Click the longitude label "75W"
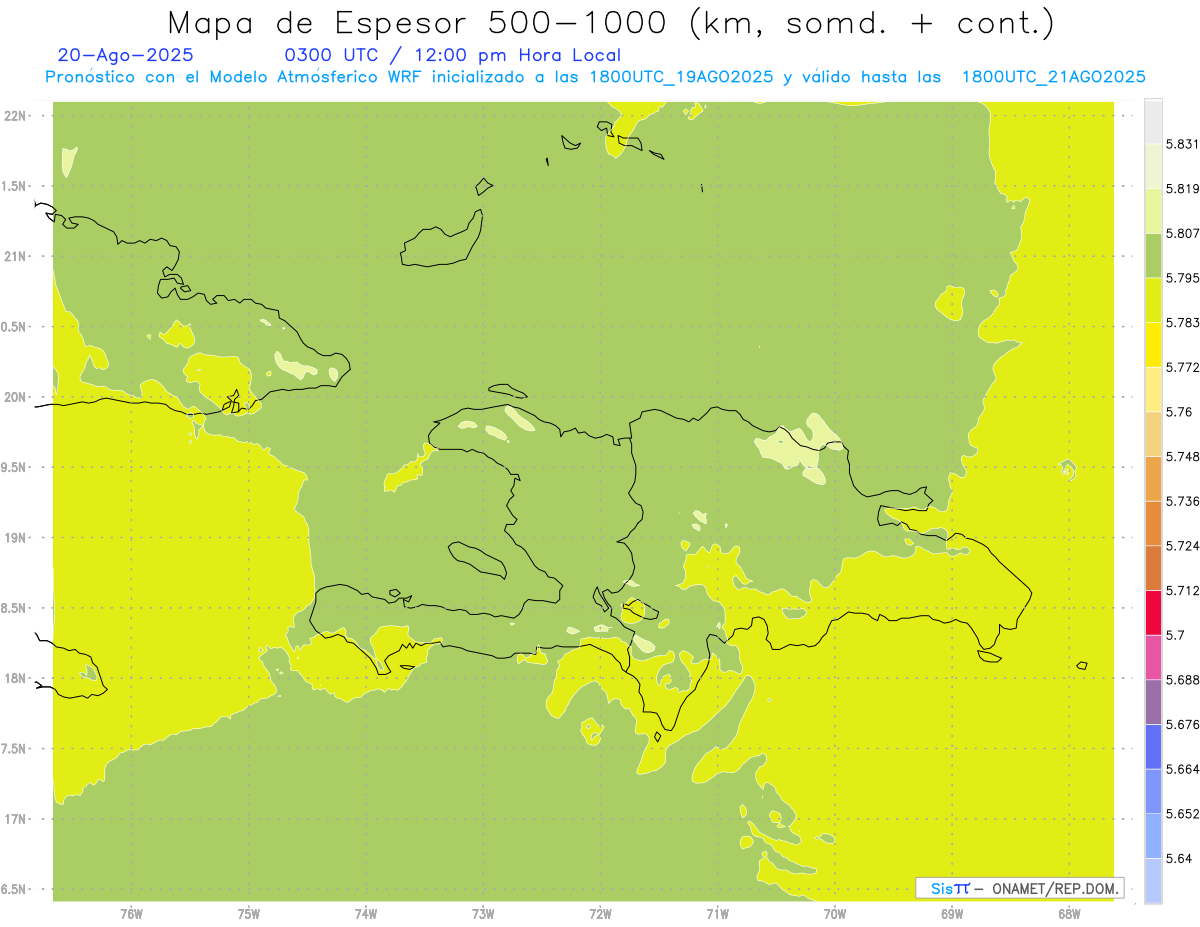 point(248,913)
